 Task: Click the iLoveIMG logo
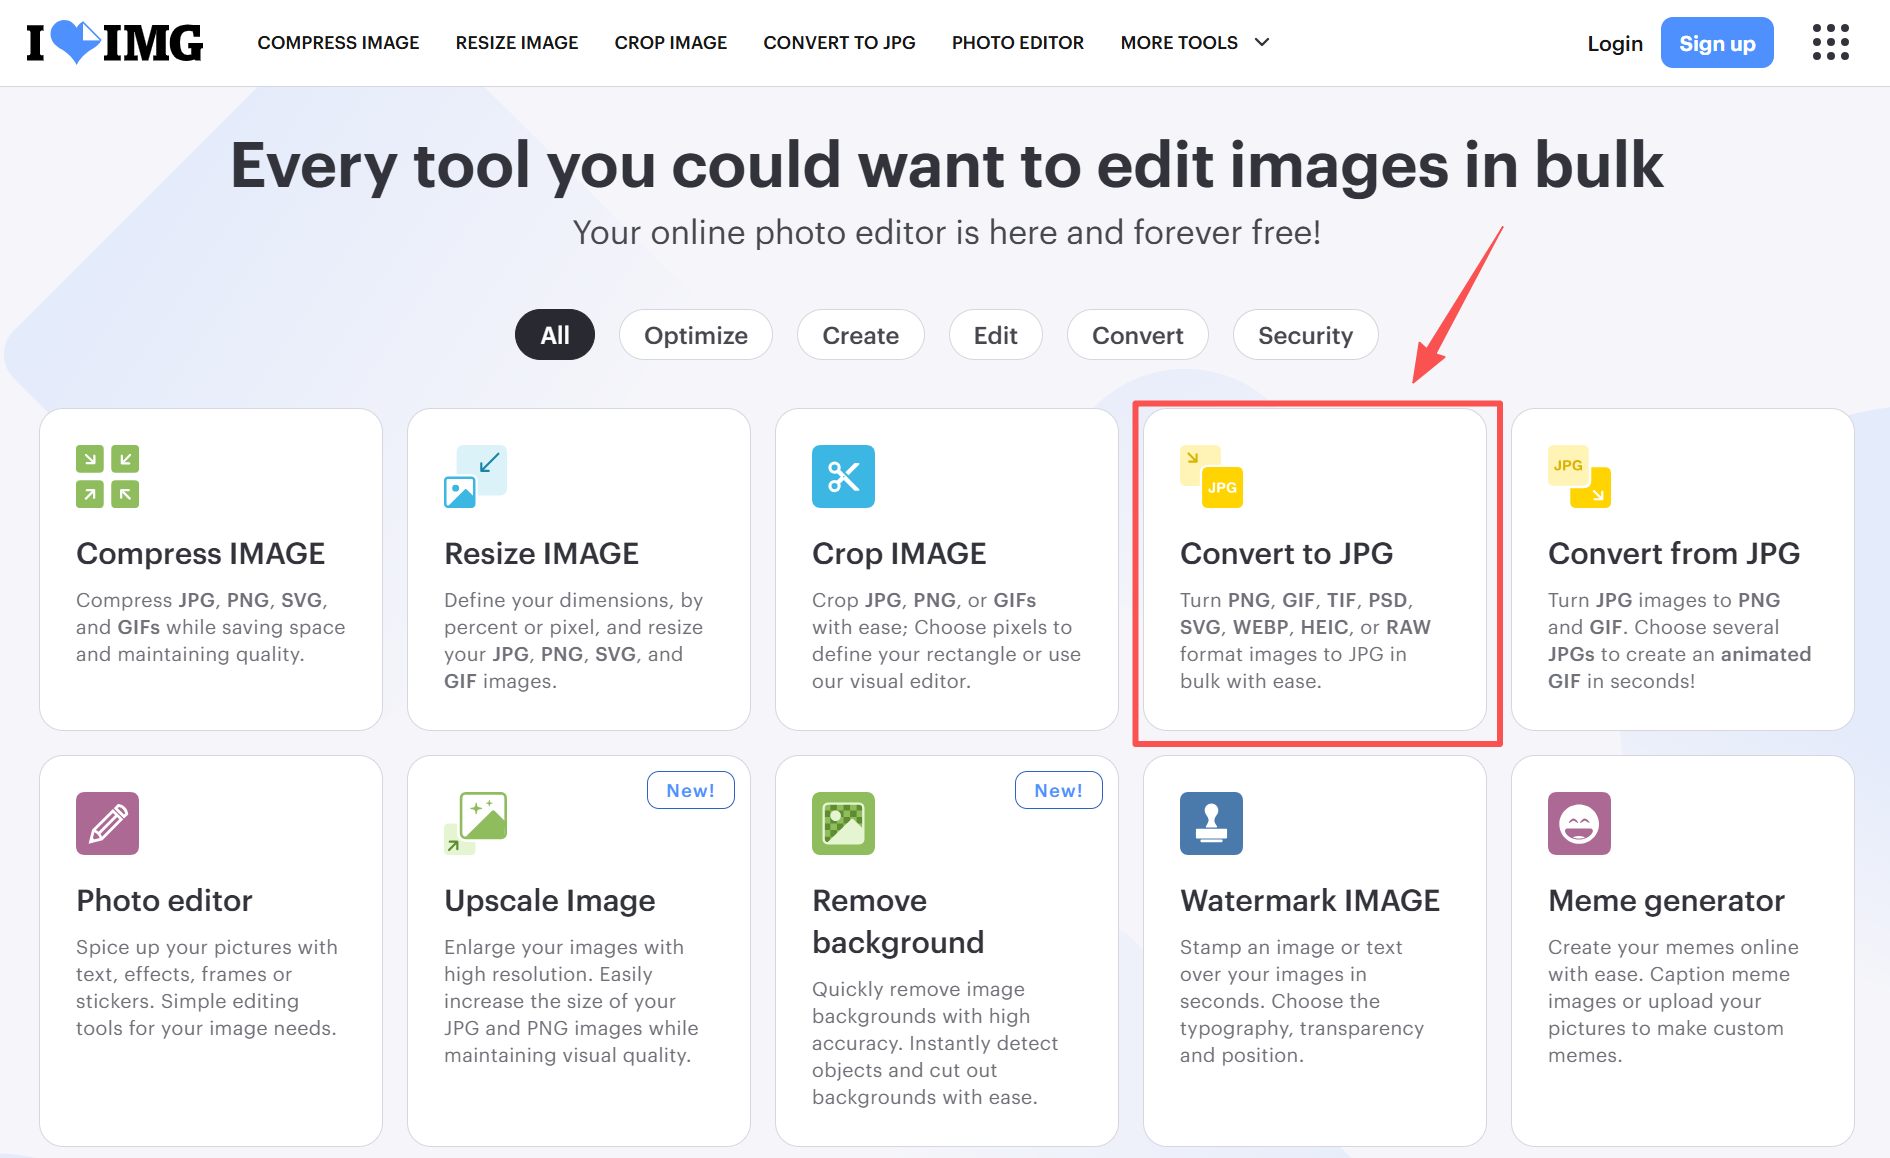point(115,43)
